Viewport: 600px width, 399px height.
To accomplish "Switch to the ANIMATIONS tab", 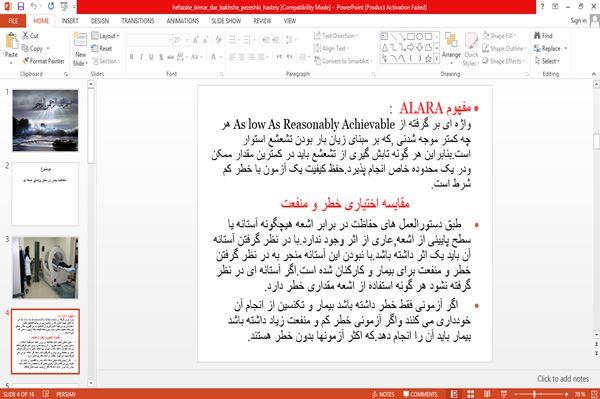I will pos(183,21).
